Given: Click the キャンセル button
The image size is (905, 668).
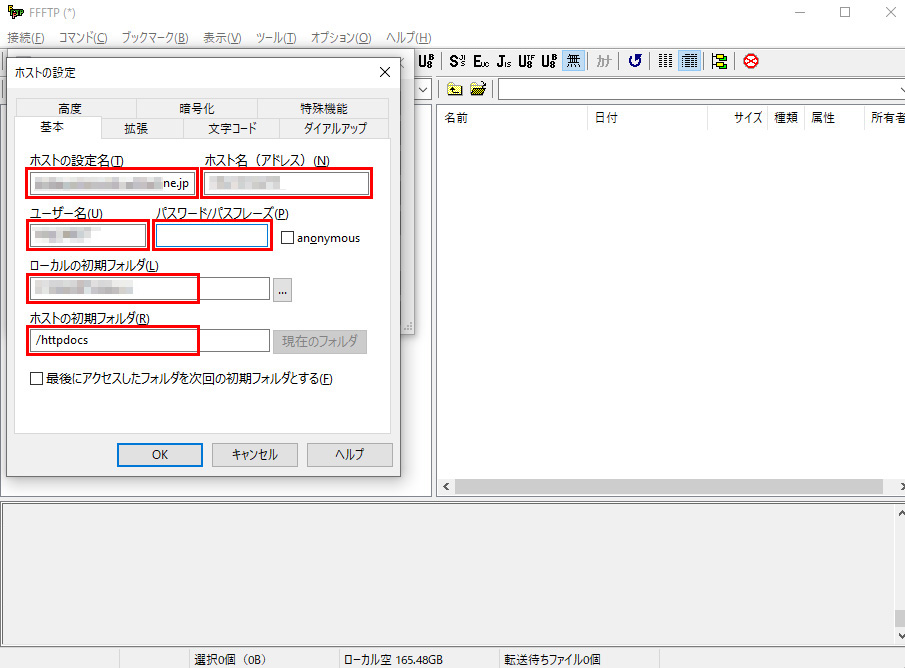Looking at the screenshot, I should click(x=254, y=454).
